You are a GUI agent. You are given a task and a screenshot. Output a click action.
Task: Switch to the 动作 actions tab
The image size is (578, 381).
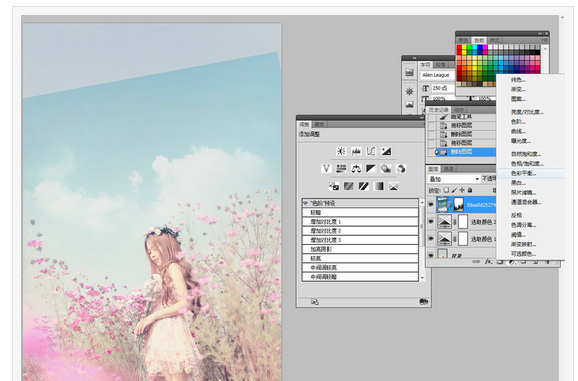click(x=459, y=110)
